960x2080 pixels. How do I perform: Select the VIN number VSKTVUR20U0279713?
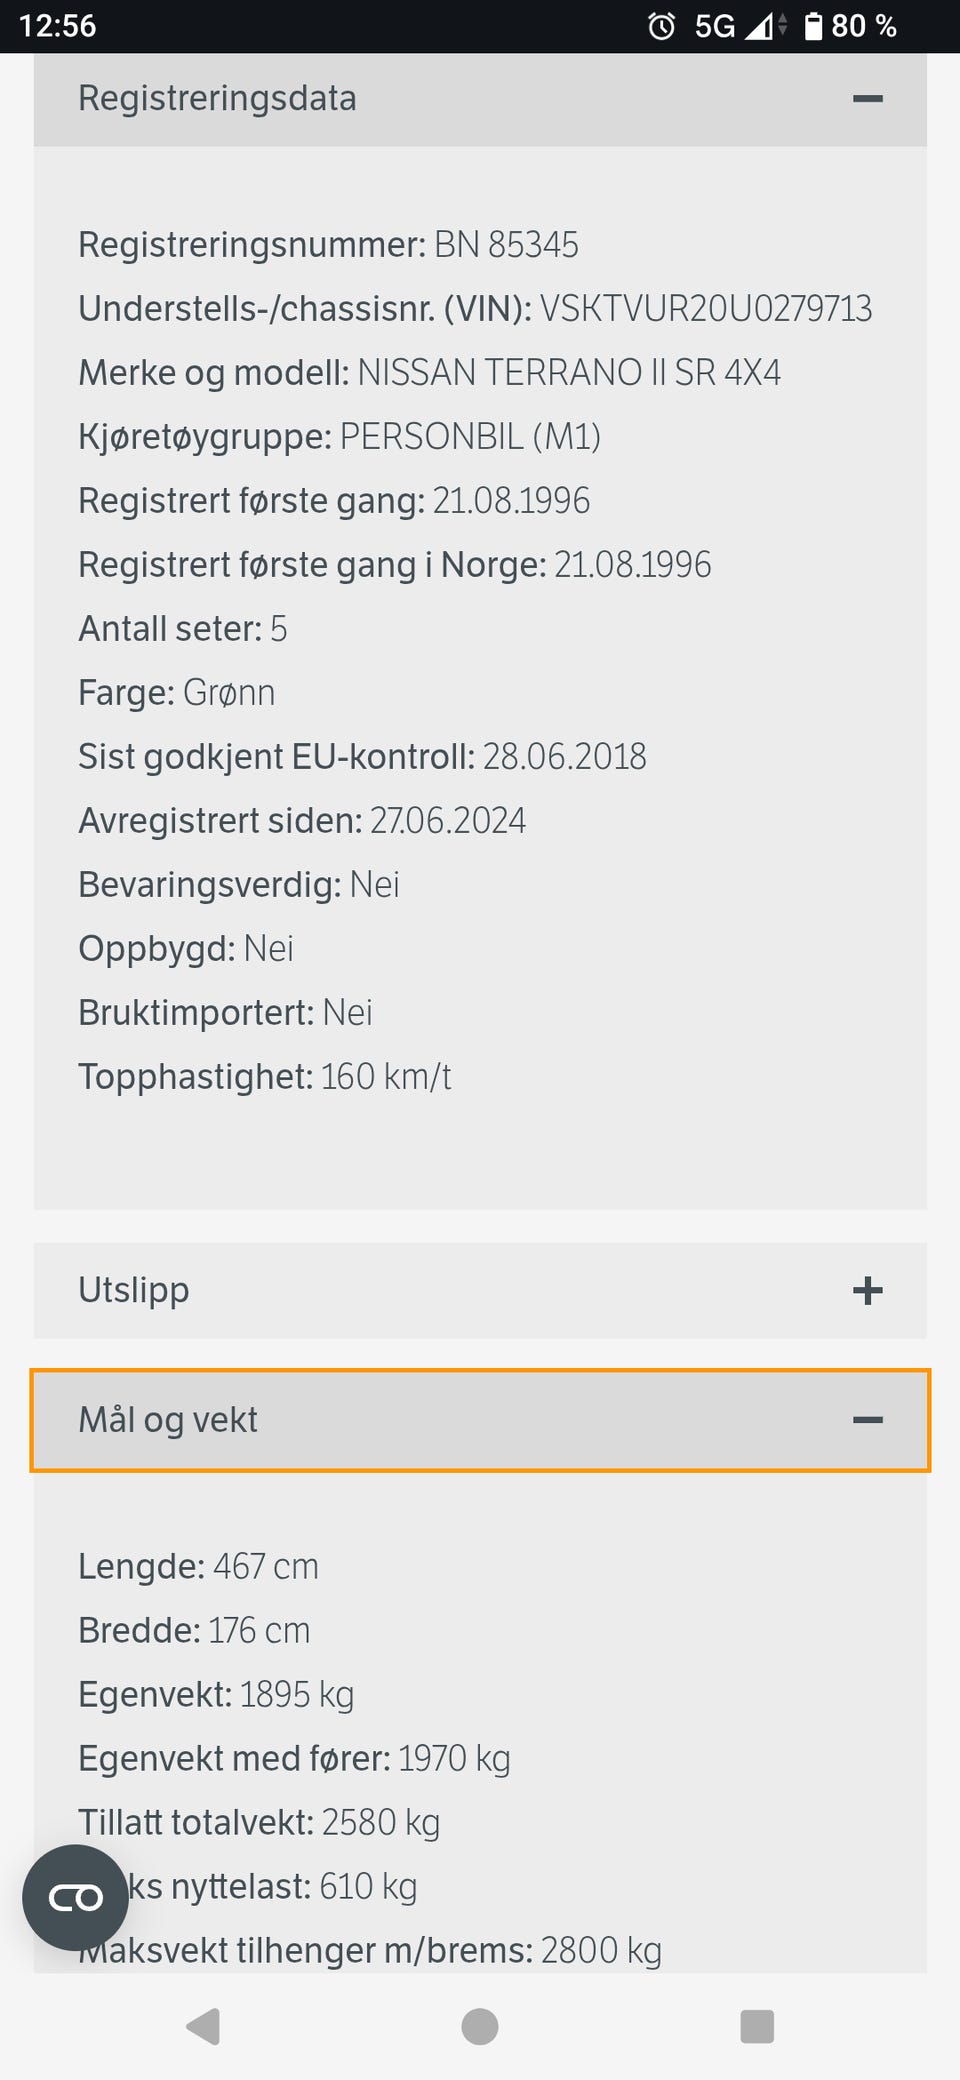[706, 309]
